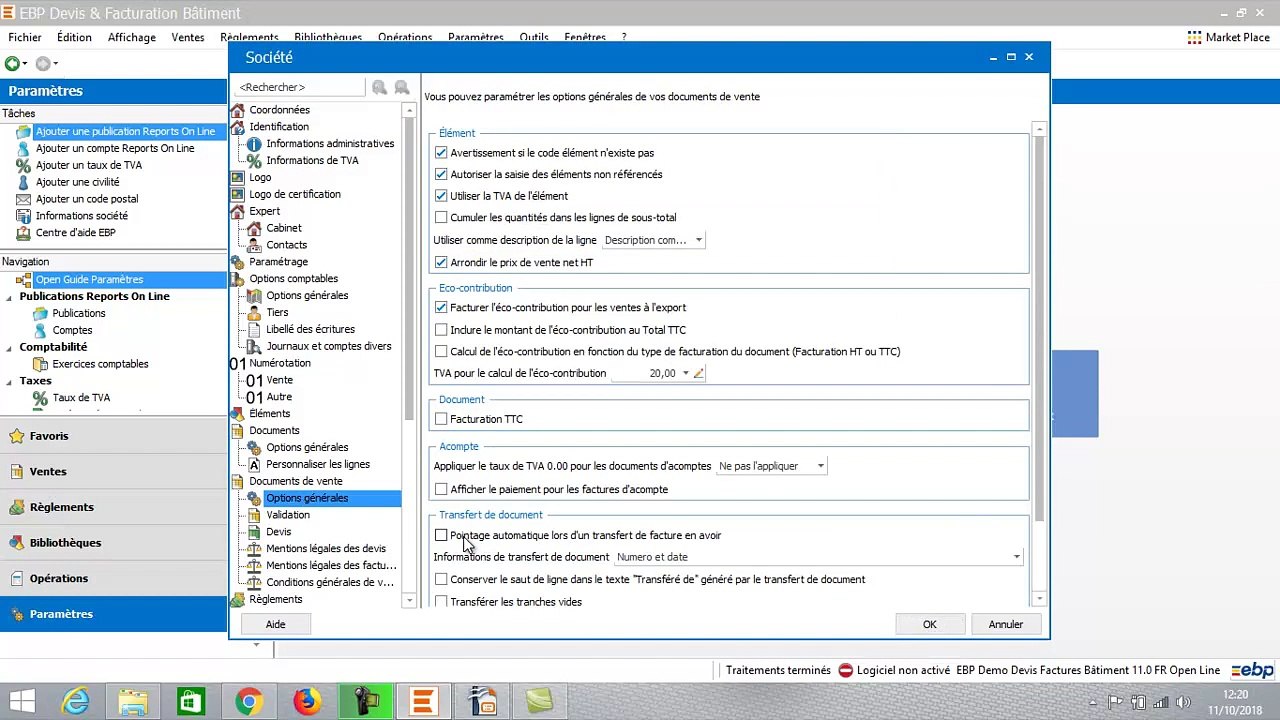Open the eco-contribution TVA rate dropdown arrow
Image resolution: width=1280 pixels, height=720 pixels.
coord(685,373)
